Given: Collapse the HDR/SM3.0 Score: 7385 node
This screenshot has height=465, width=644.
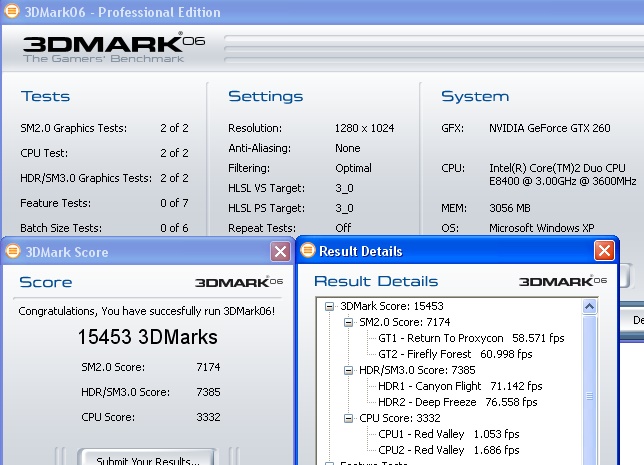Looking at the screenshot, I should tap(348, 371).
